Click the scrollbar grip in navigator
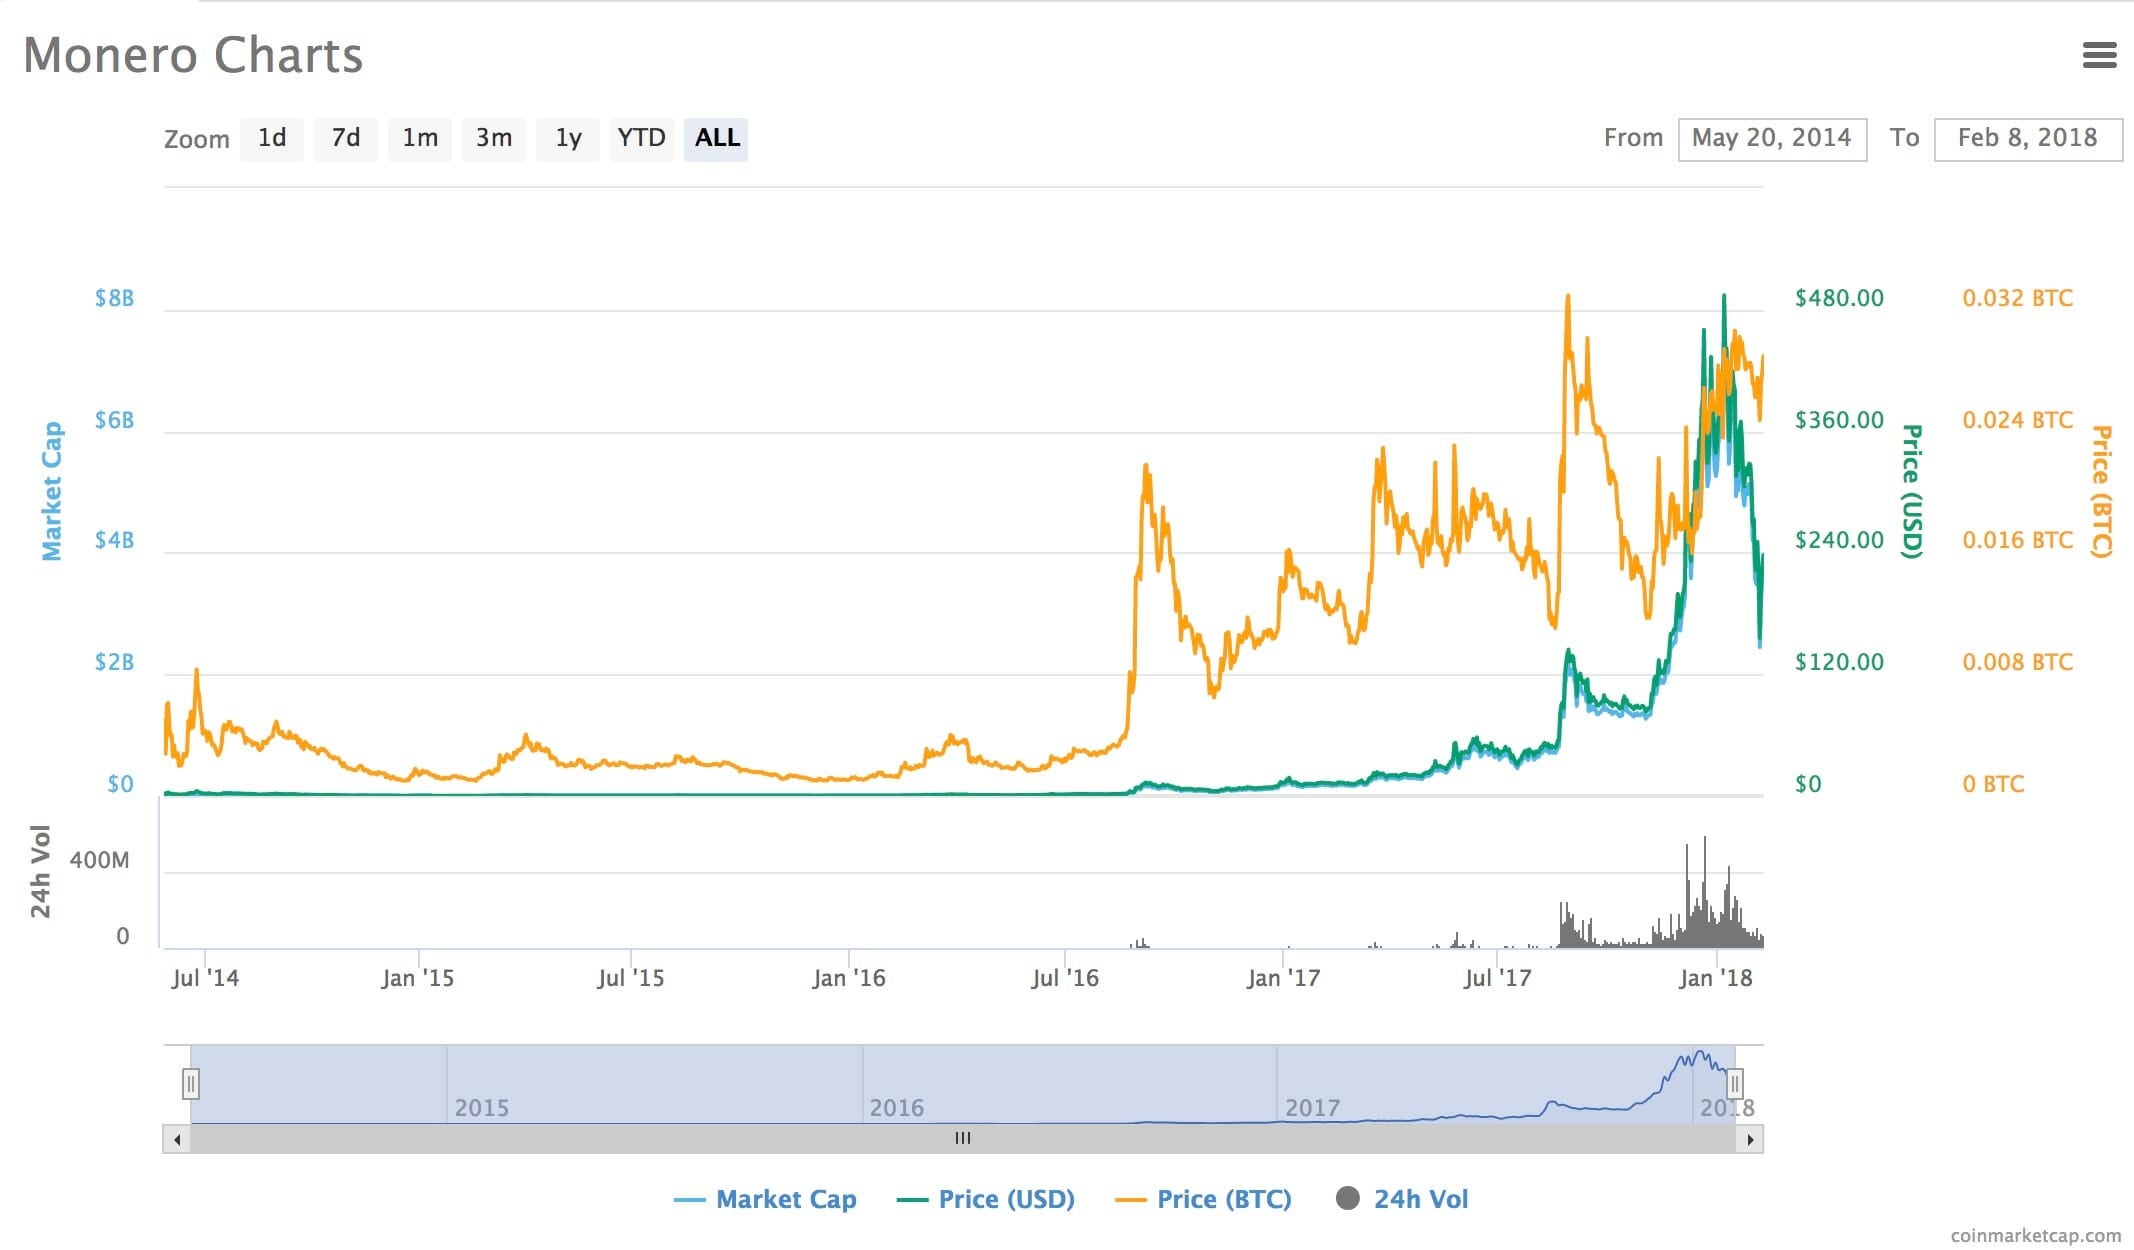This screenshot has width=2134, height=1250. (x=963, y=1139)
